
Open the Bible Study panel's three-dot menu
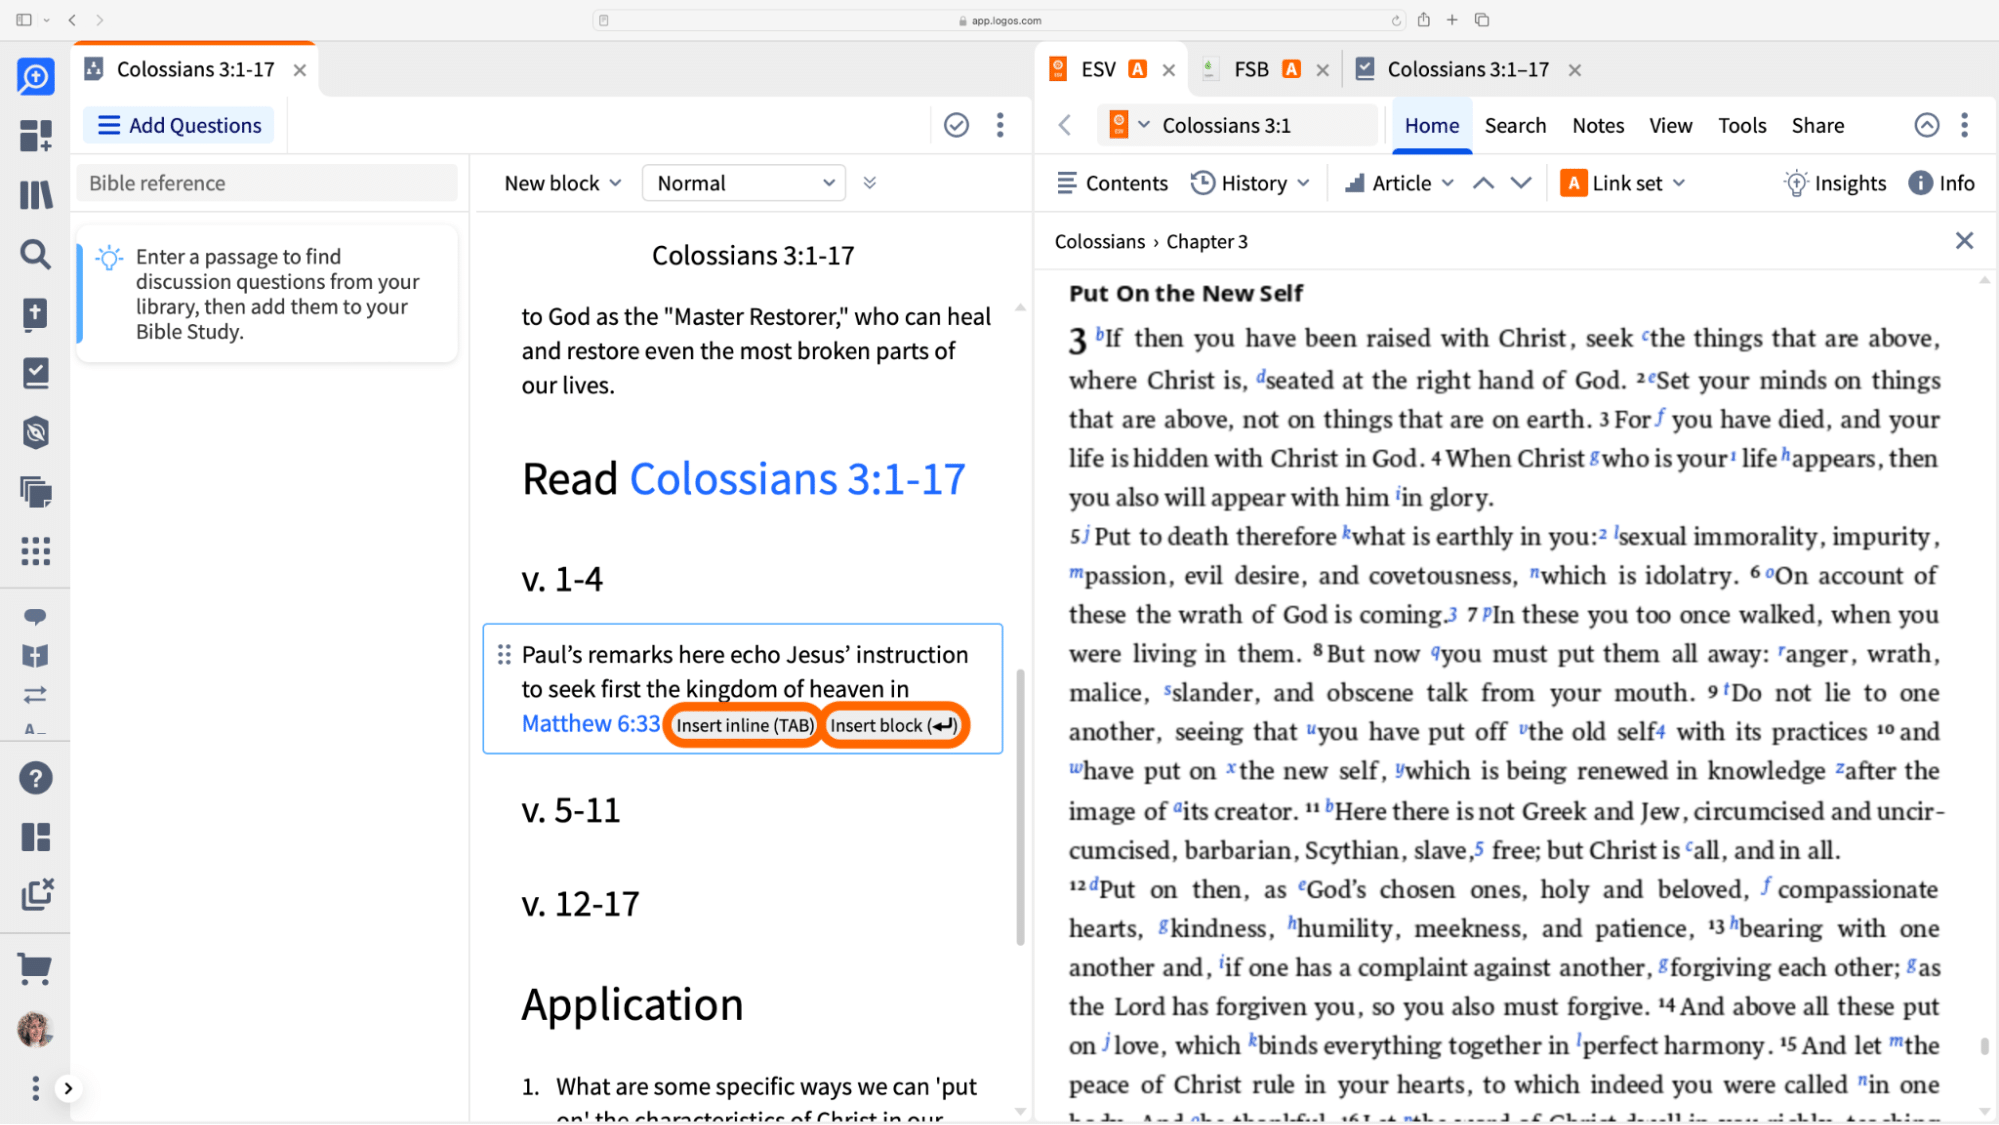click(1000, 125)
